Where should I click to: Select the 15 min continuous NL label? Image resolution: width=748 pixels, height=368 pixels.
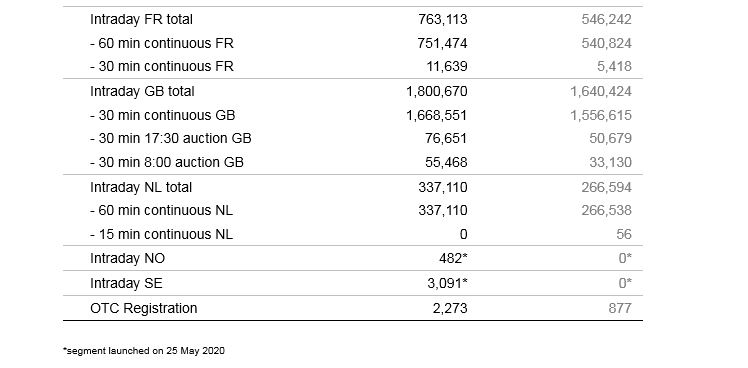coord(162,234)
